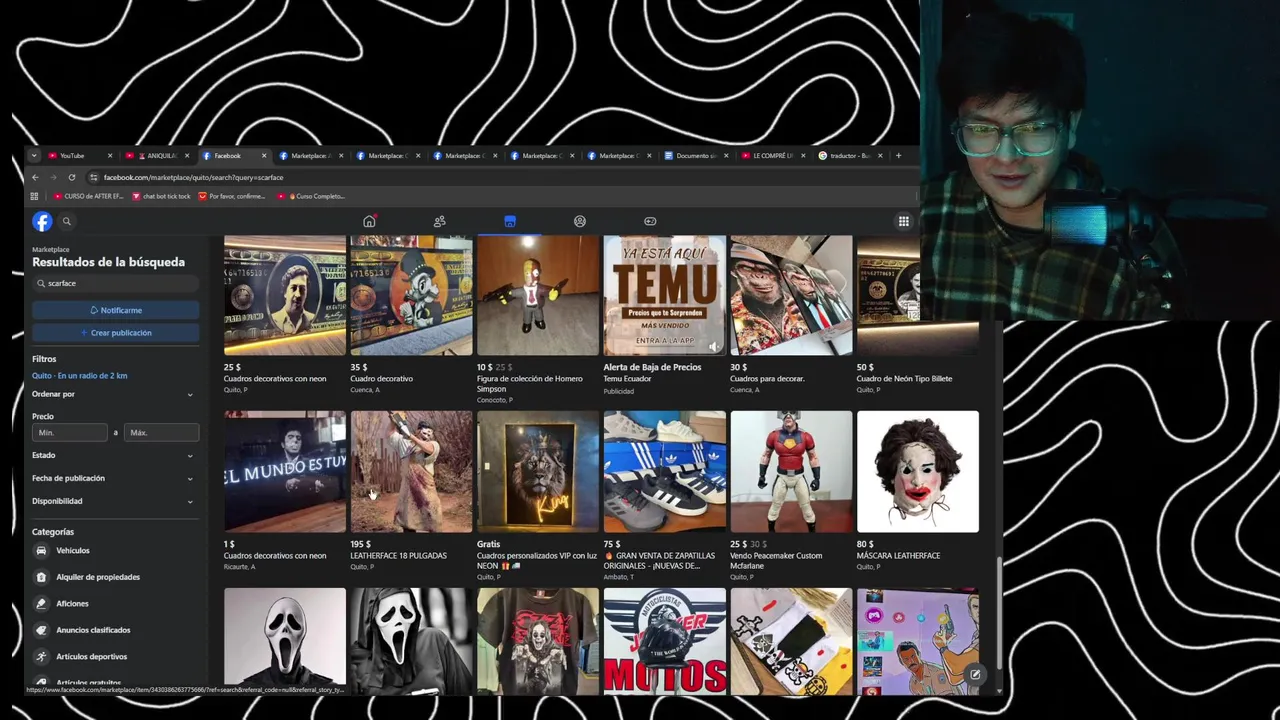Change location Quito radius link

click(80, 375)
